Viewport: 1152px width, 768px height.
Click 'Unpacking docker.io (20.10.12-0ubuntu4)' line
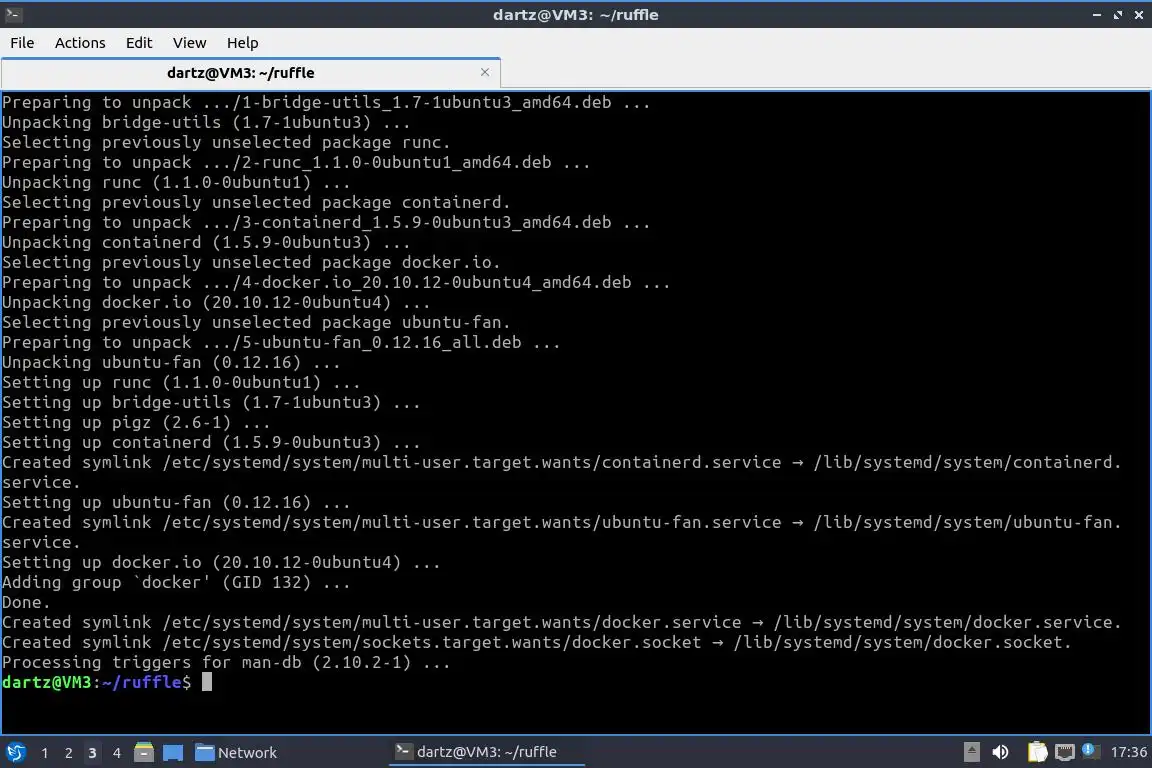tap(216, 302)
